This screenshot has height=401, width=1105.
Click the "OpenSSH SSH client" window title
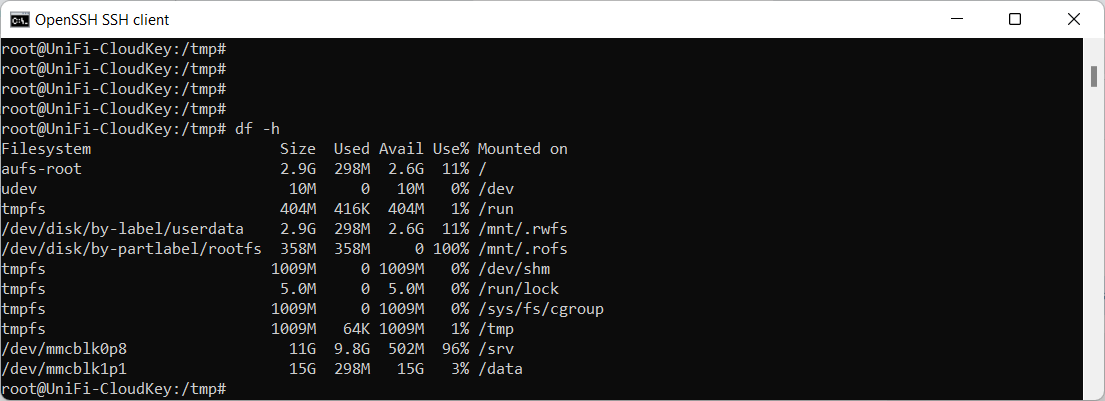pyautogui.click(x=102, y=19)
